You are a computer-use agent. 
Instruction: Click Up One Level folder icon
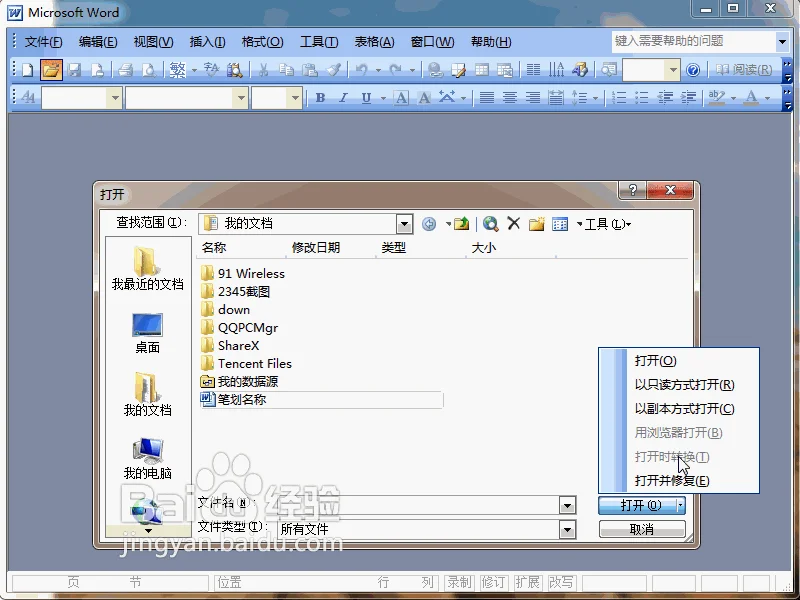[461, 224]
